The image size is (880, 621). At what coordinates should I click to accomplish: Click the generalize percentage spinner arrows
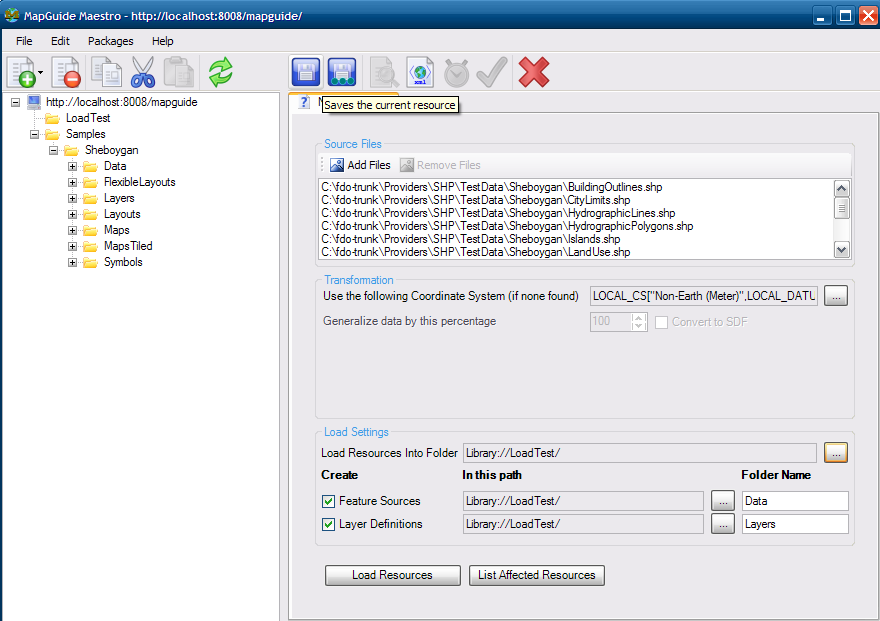point(638,322)
